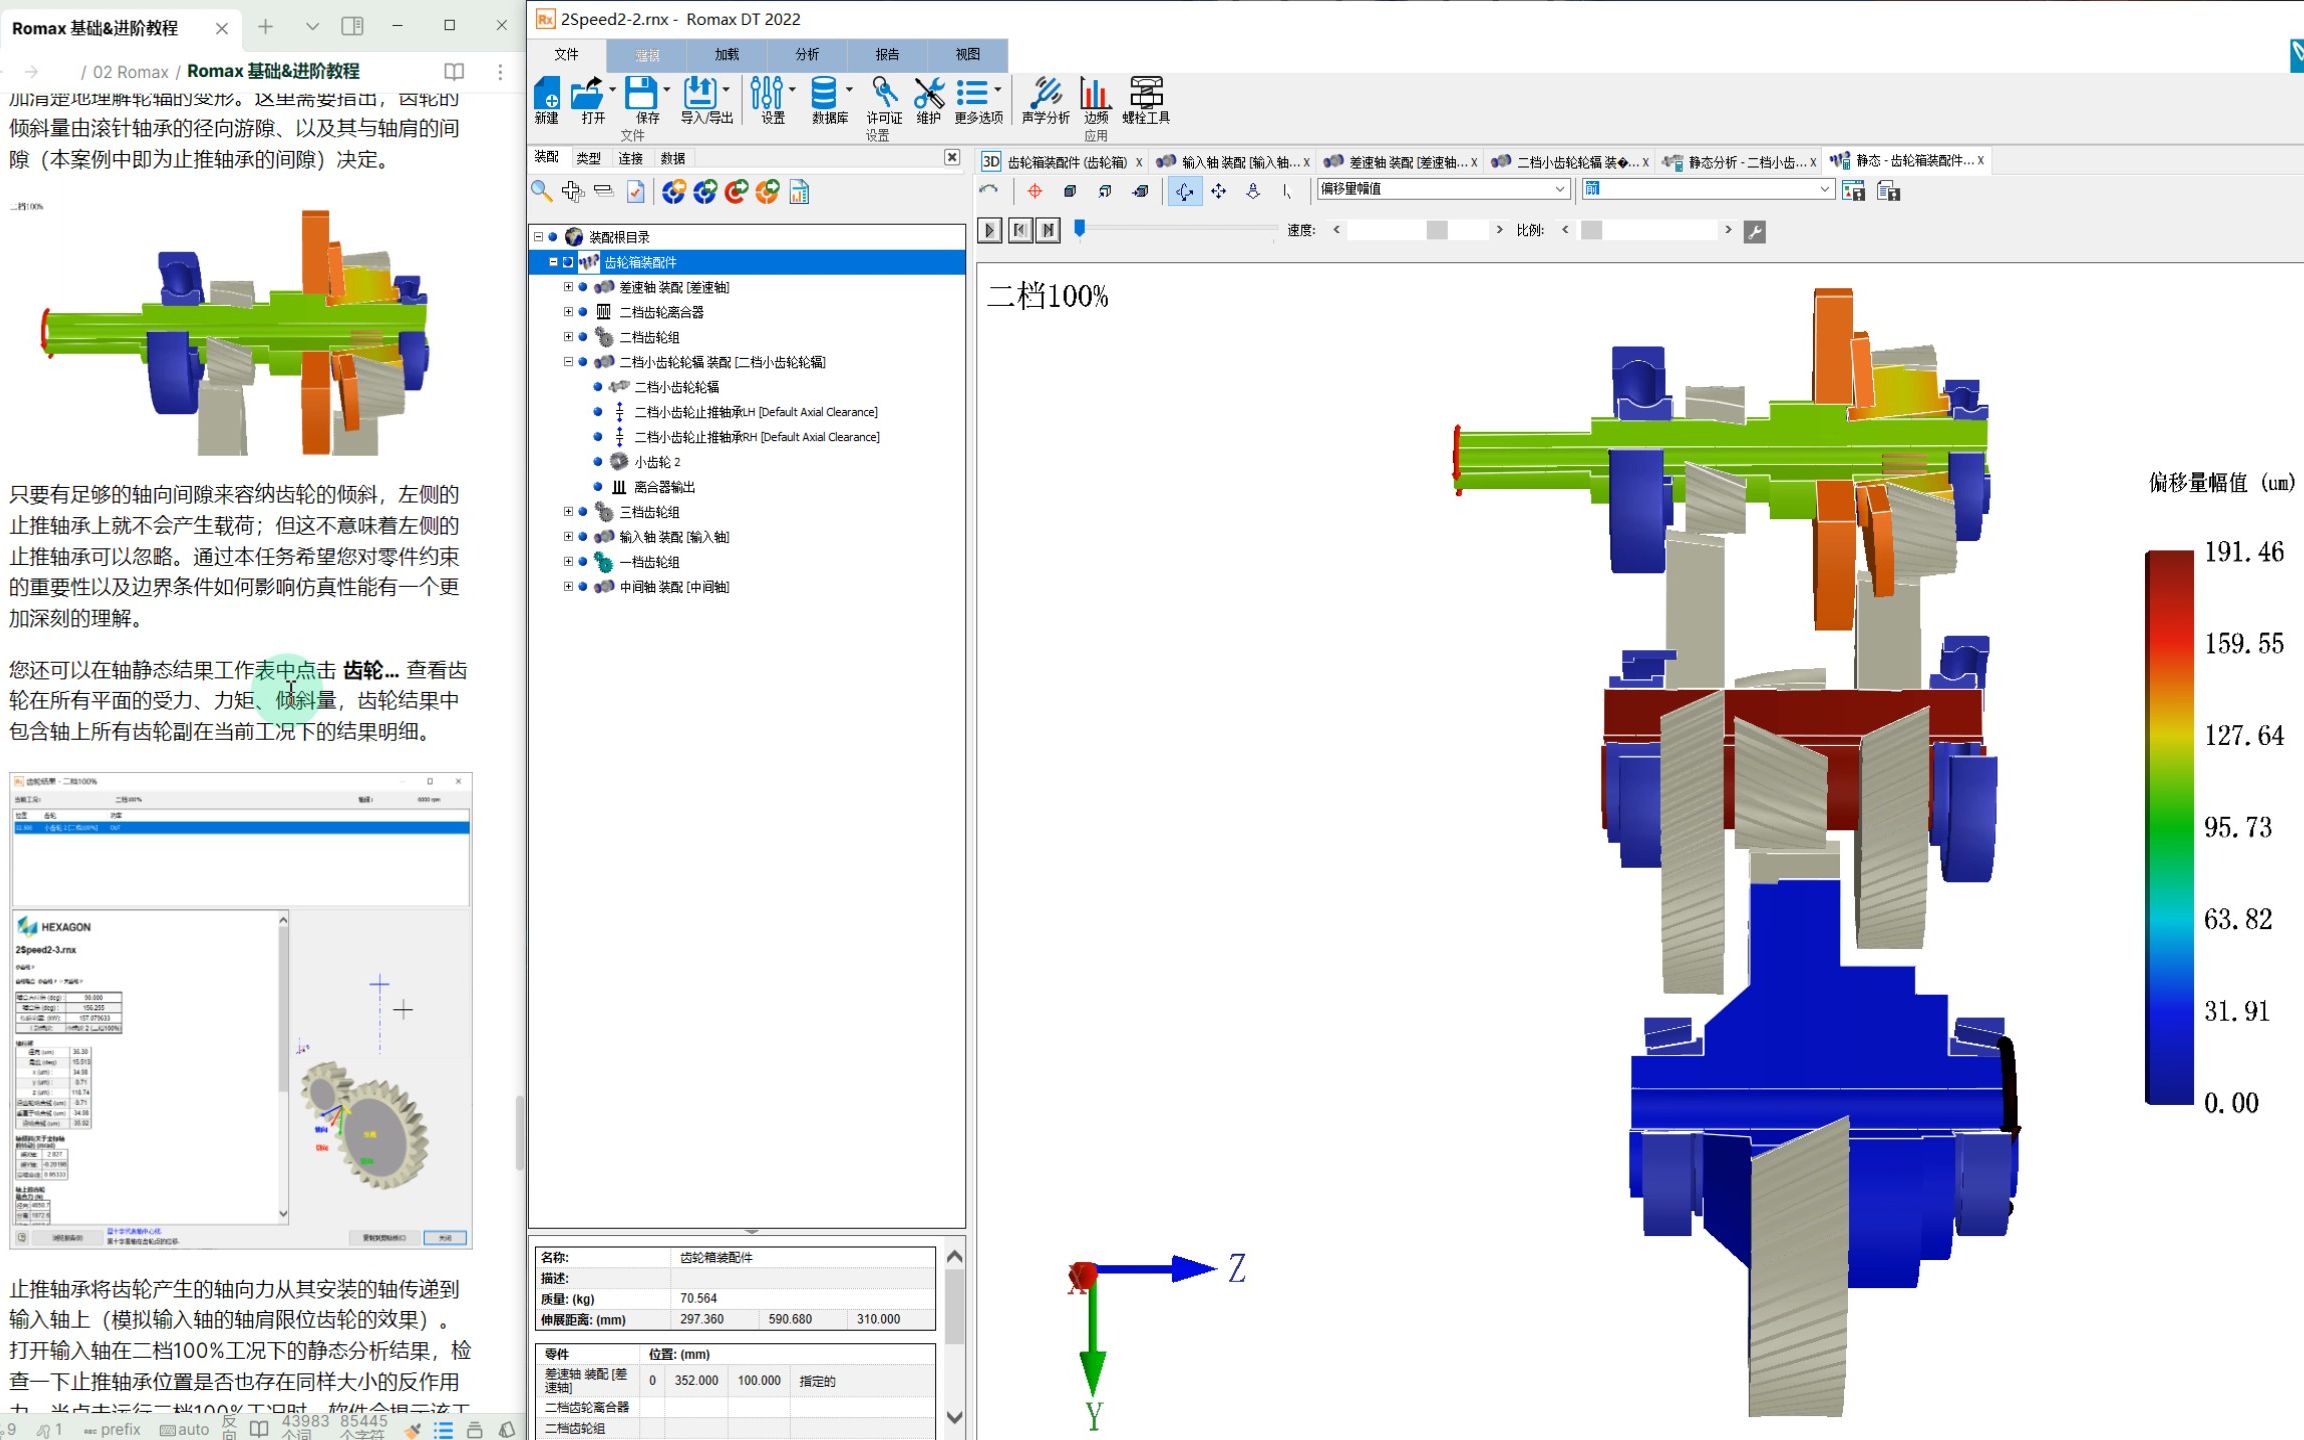This screenshot has width=2304, height=1440.
Task: Click the checklist document icon in tree toolbar
Action: (636, 191)
